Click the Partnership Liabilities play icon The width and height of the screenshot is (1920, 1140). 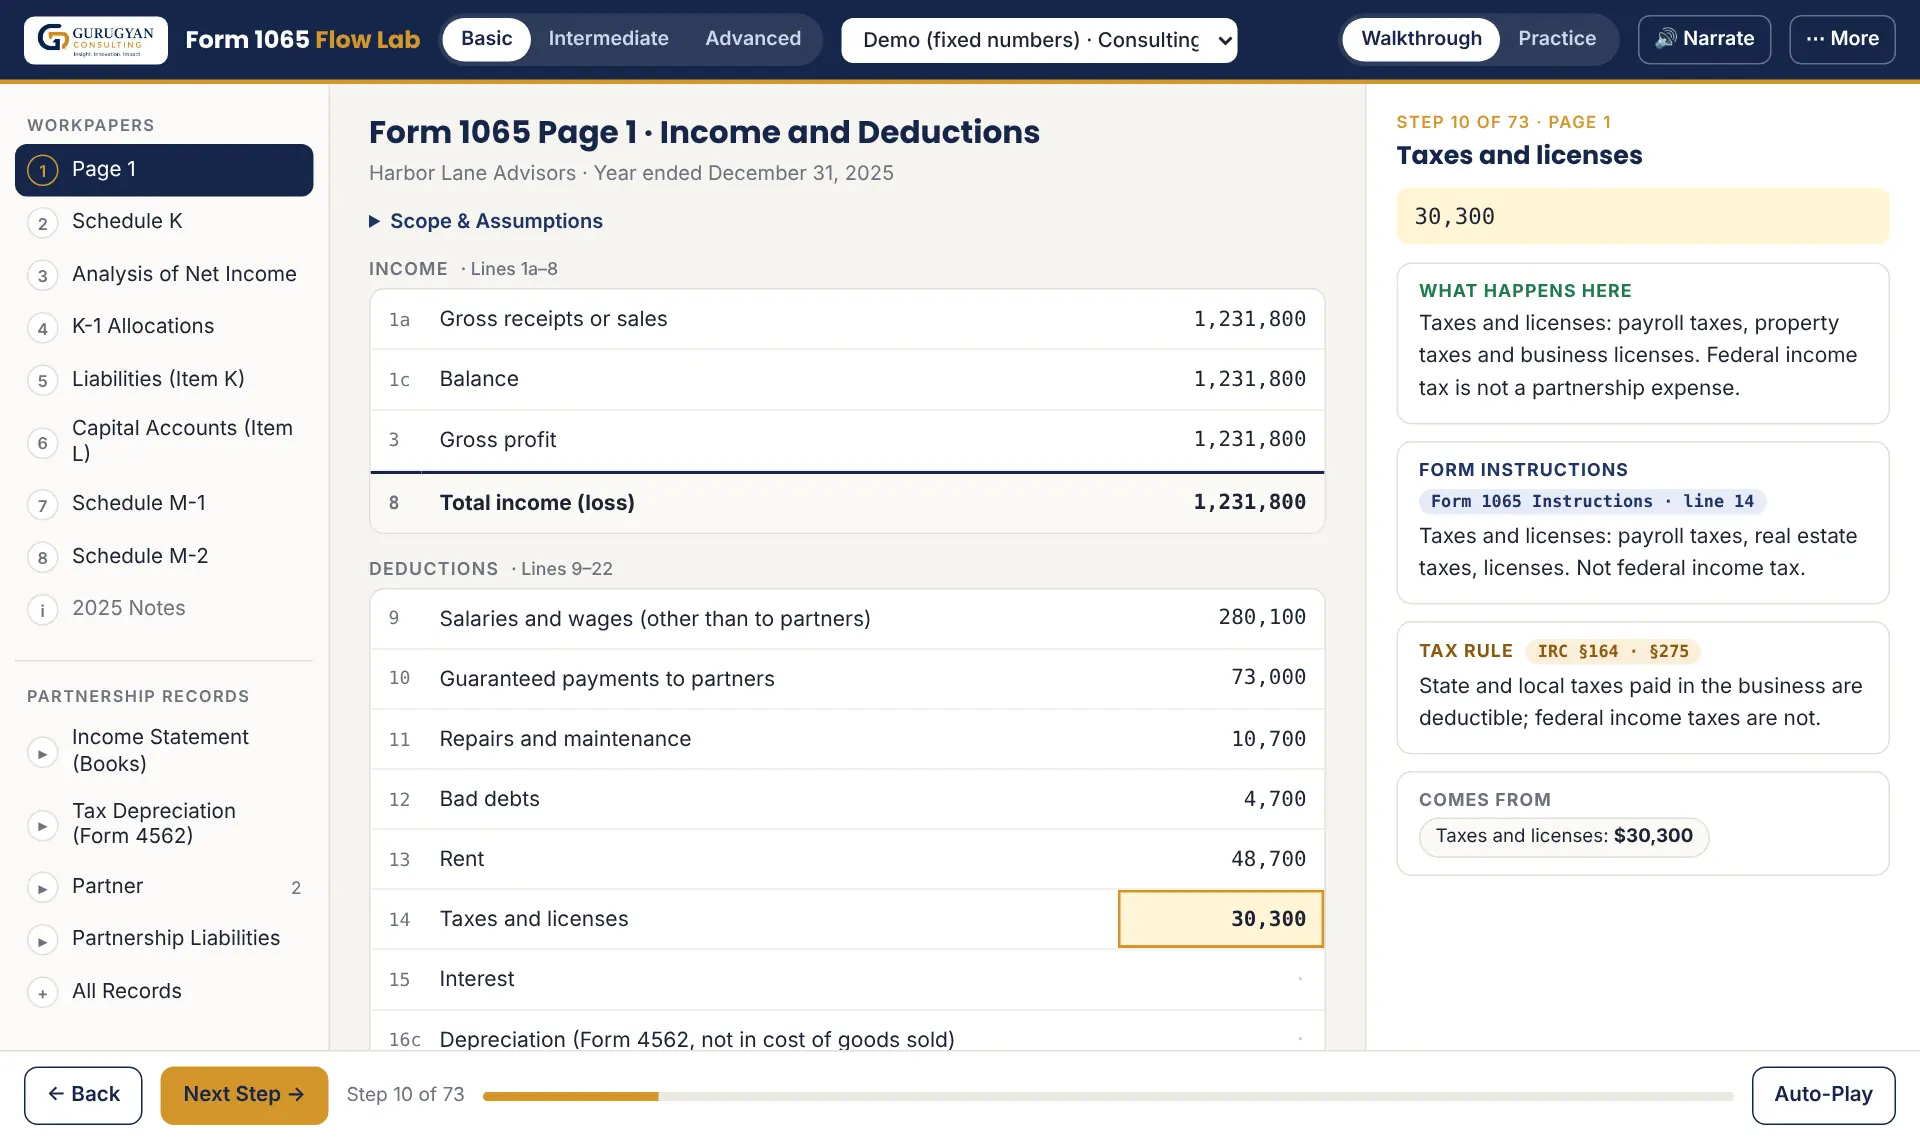pos(42,941)
